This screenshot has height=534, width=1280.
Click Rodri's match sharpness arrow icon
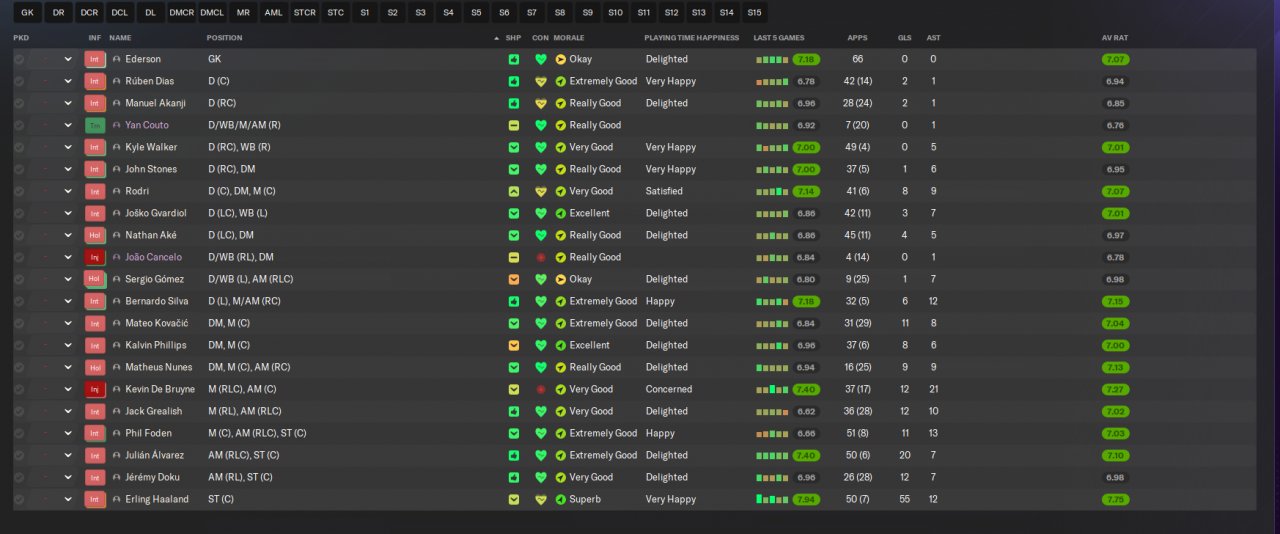[x=514, y=191]
